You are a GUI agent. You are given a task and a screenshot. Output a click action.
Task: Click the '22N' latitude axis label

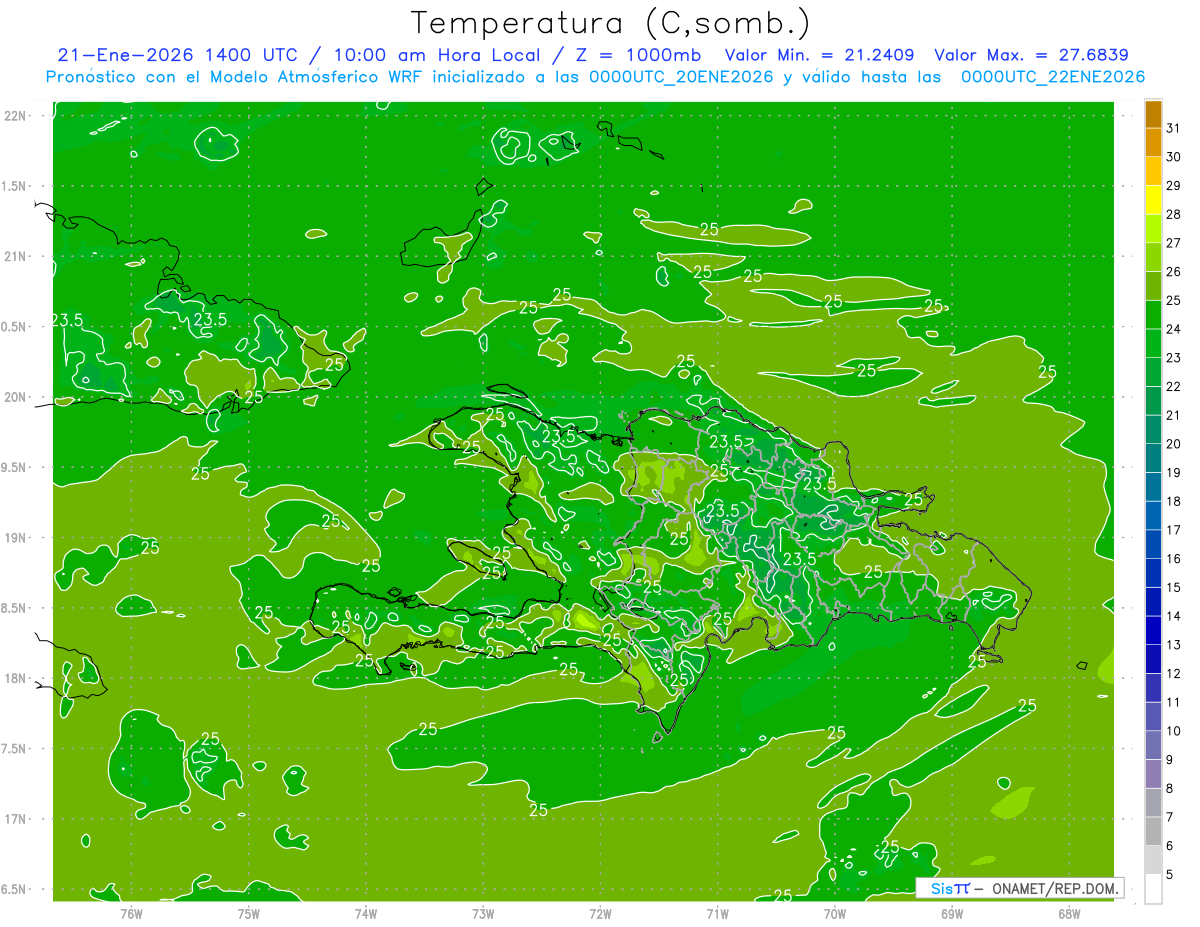point(16,116)
